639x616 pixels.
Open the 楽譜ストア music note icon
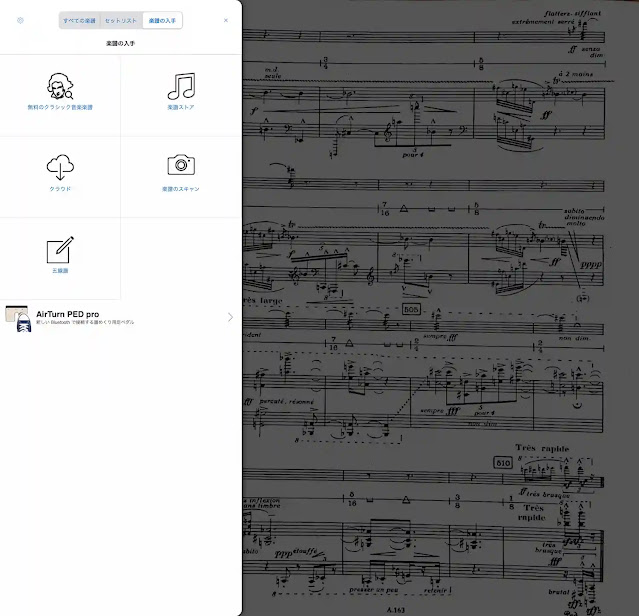pyautogui.click(x=181, y=86)
